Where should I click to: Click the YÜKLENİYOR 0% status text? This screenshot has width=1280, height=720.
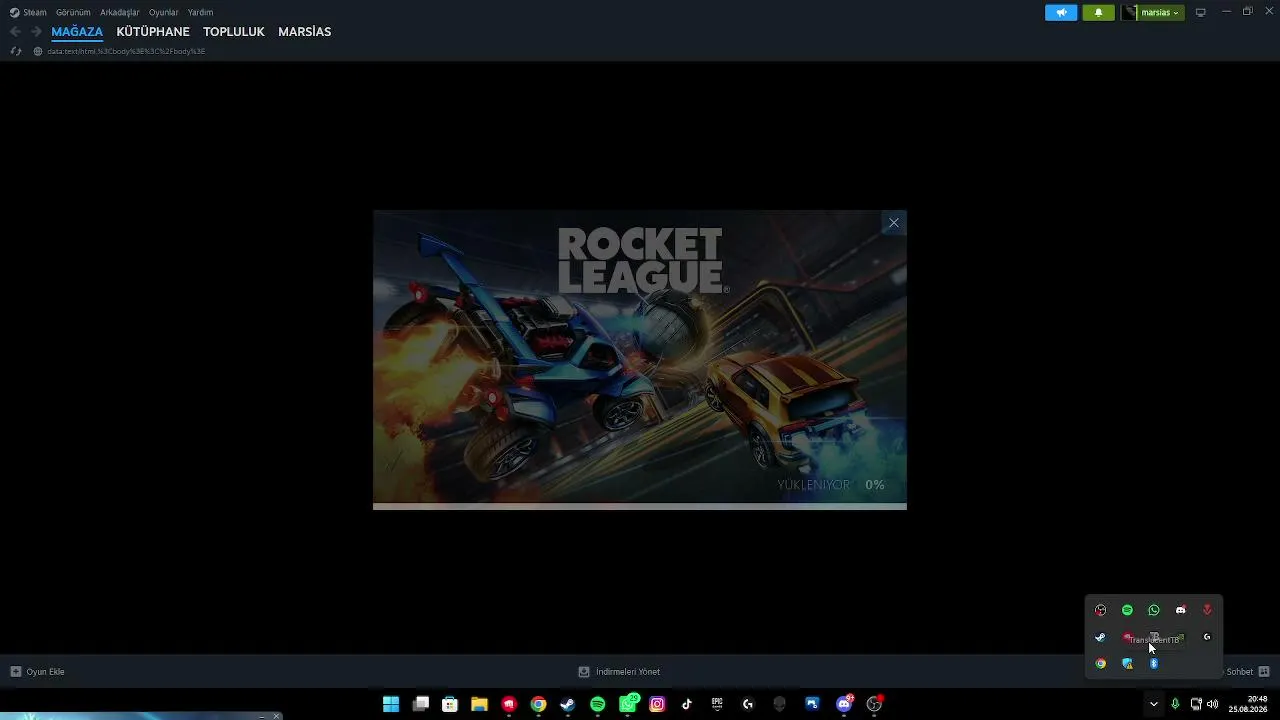[x=831, y=485]
